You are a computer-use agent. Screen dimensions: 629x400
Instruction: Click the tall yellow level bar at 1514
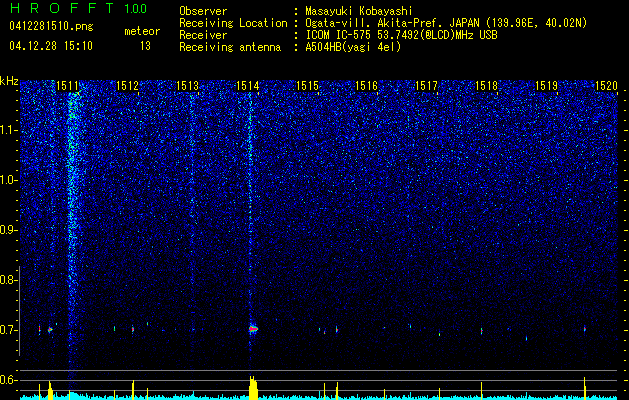(x=253, y=388)
